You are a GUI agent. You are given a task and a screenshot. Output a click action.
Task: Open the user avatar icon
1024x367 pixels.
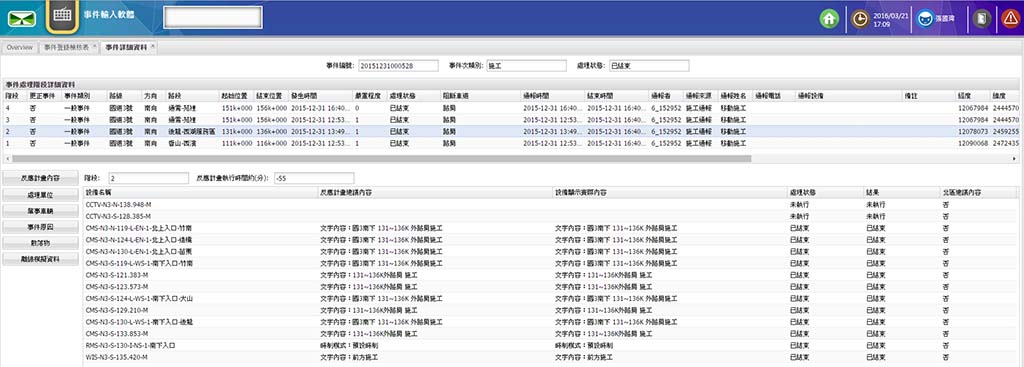pos(925,19)
